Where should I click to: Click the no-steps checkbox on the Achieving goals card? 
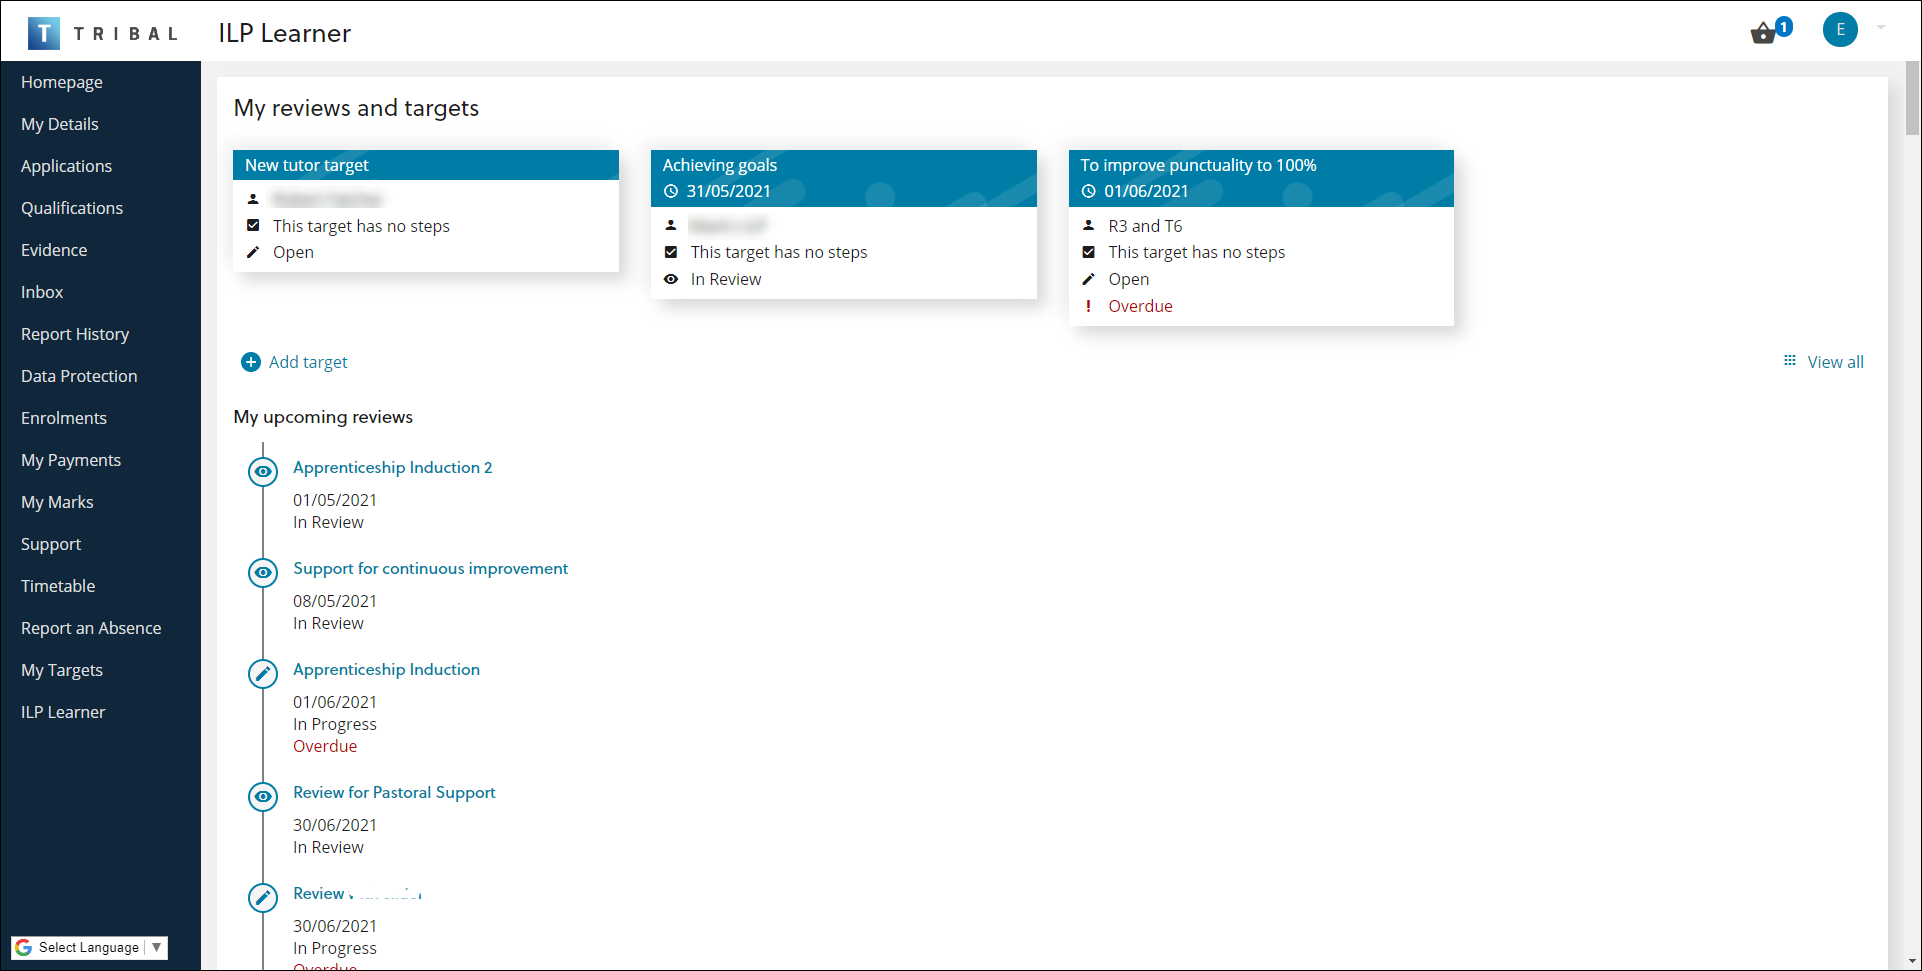[x=671, y=252]
